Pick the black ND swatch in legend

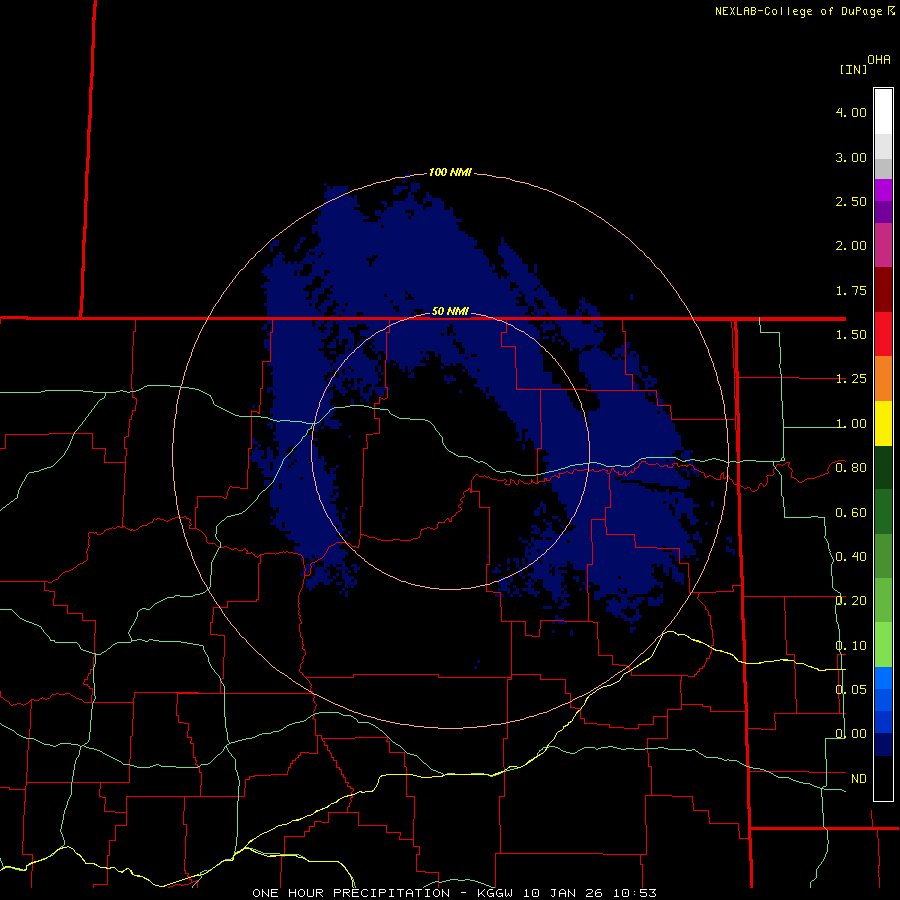[x=883, y=778]
